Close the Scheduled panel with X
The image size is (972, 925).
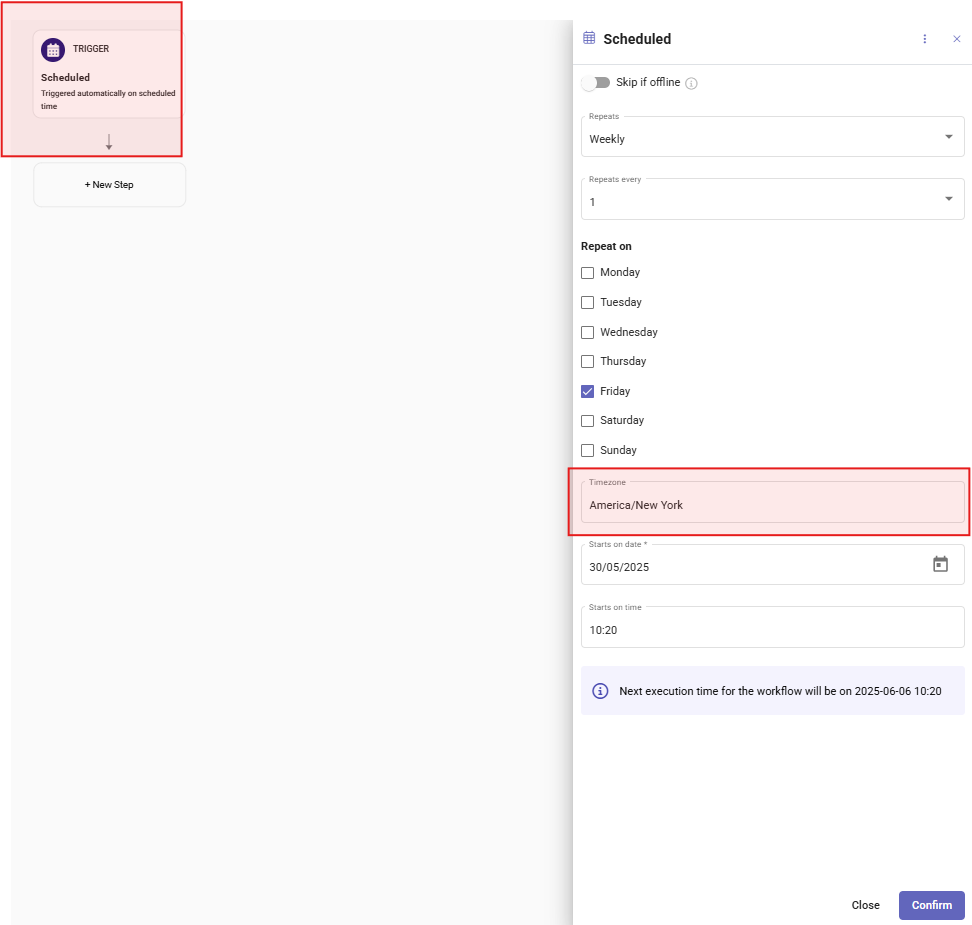(x=957, y=39)
